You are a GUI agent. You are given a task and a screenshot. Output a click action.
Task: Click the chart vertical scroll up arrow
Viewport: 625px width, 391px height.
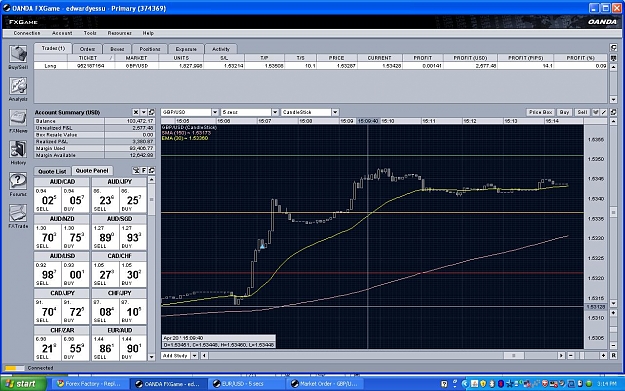coord(614,121)
